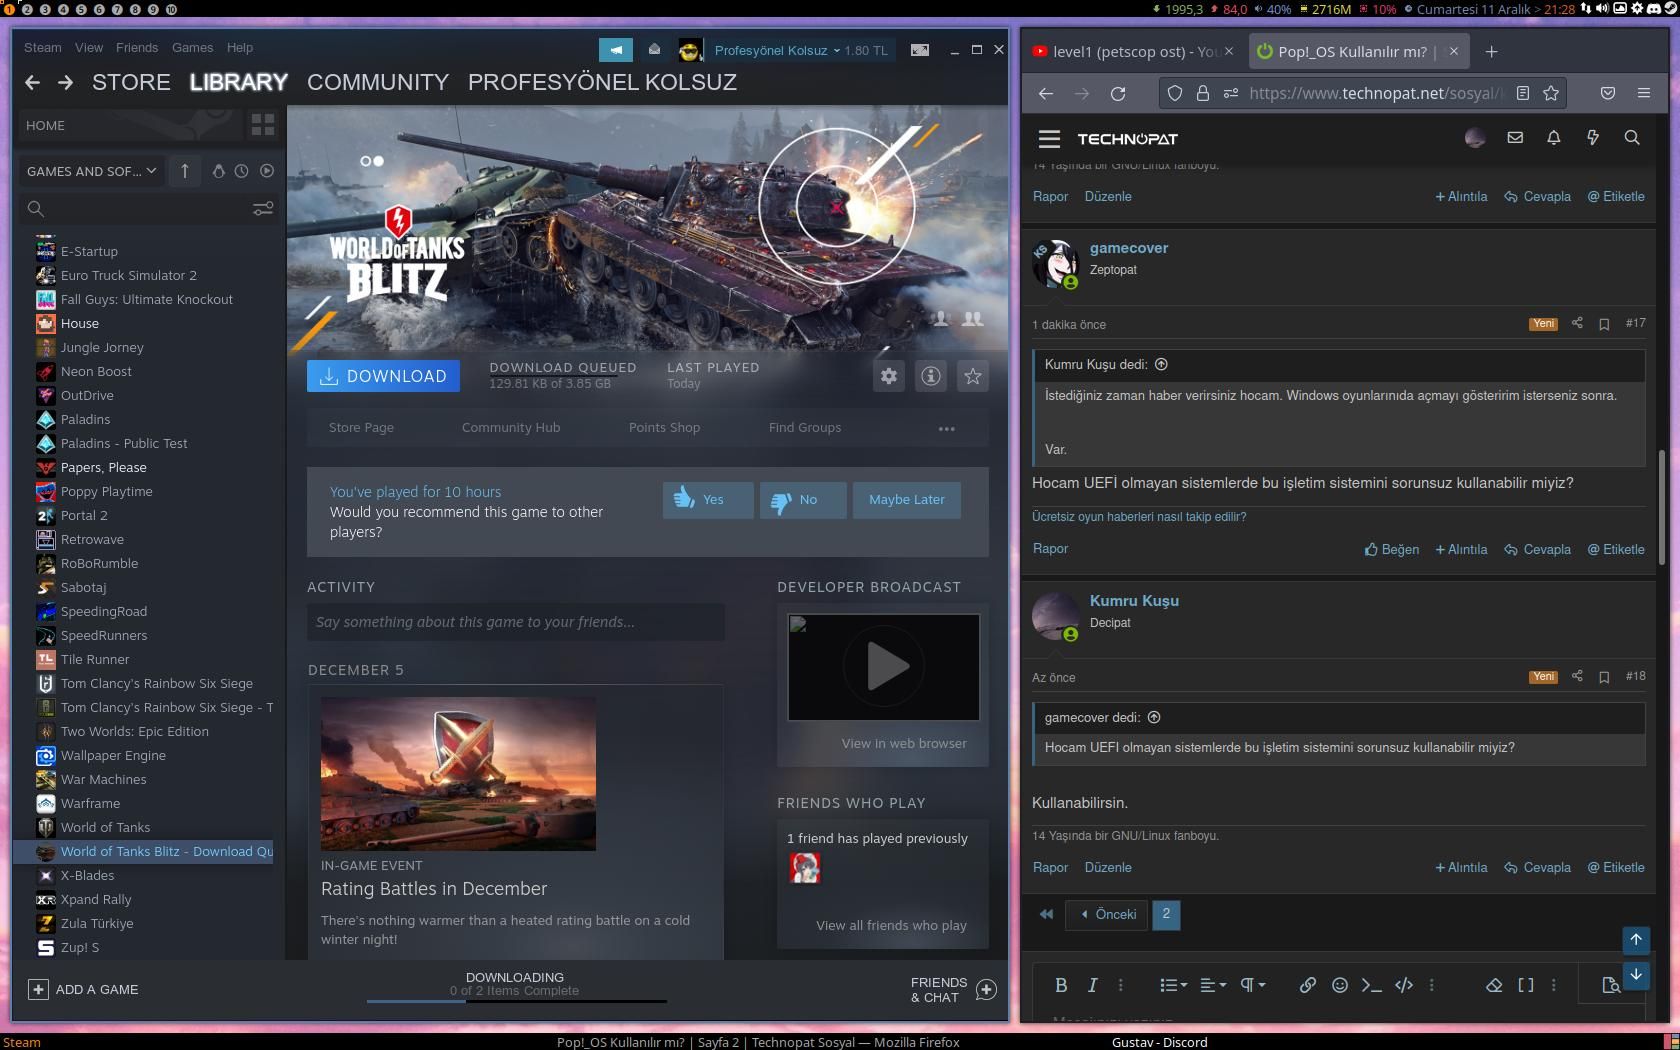Like gamecover's post with Beğen
1680x1050 pixels.
click(x=1392, y=550)
